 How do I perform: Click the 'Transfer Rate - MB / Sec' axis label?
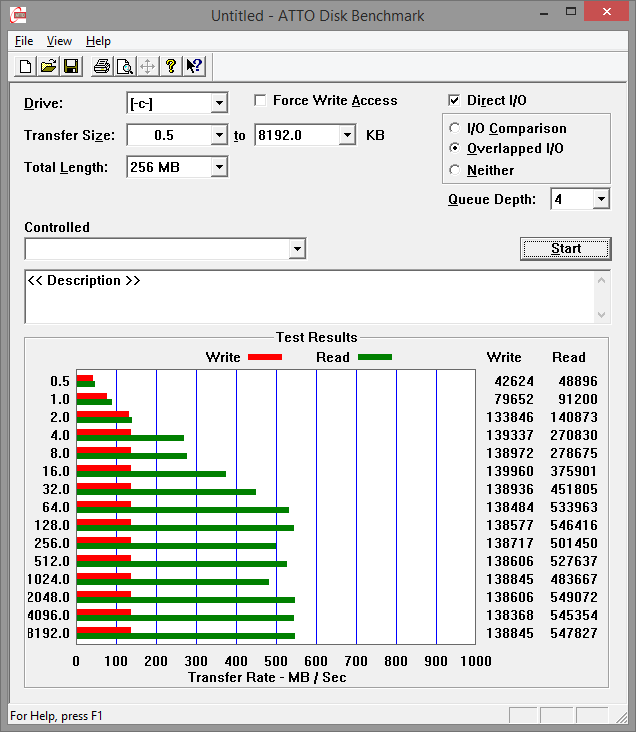(x=267, y=677)
